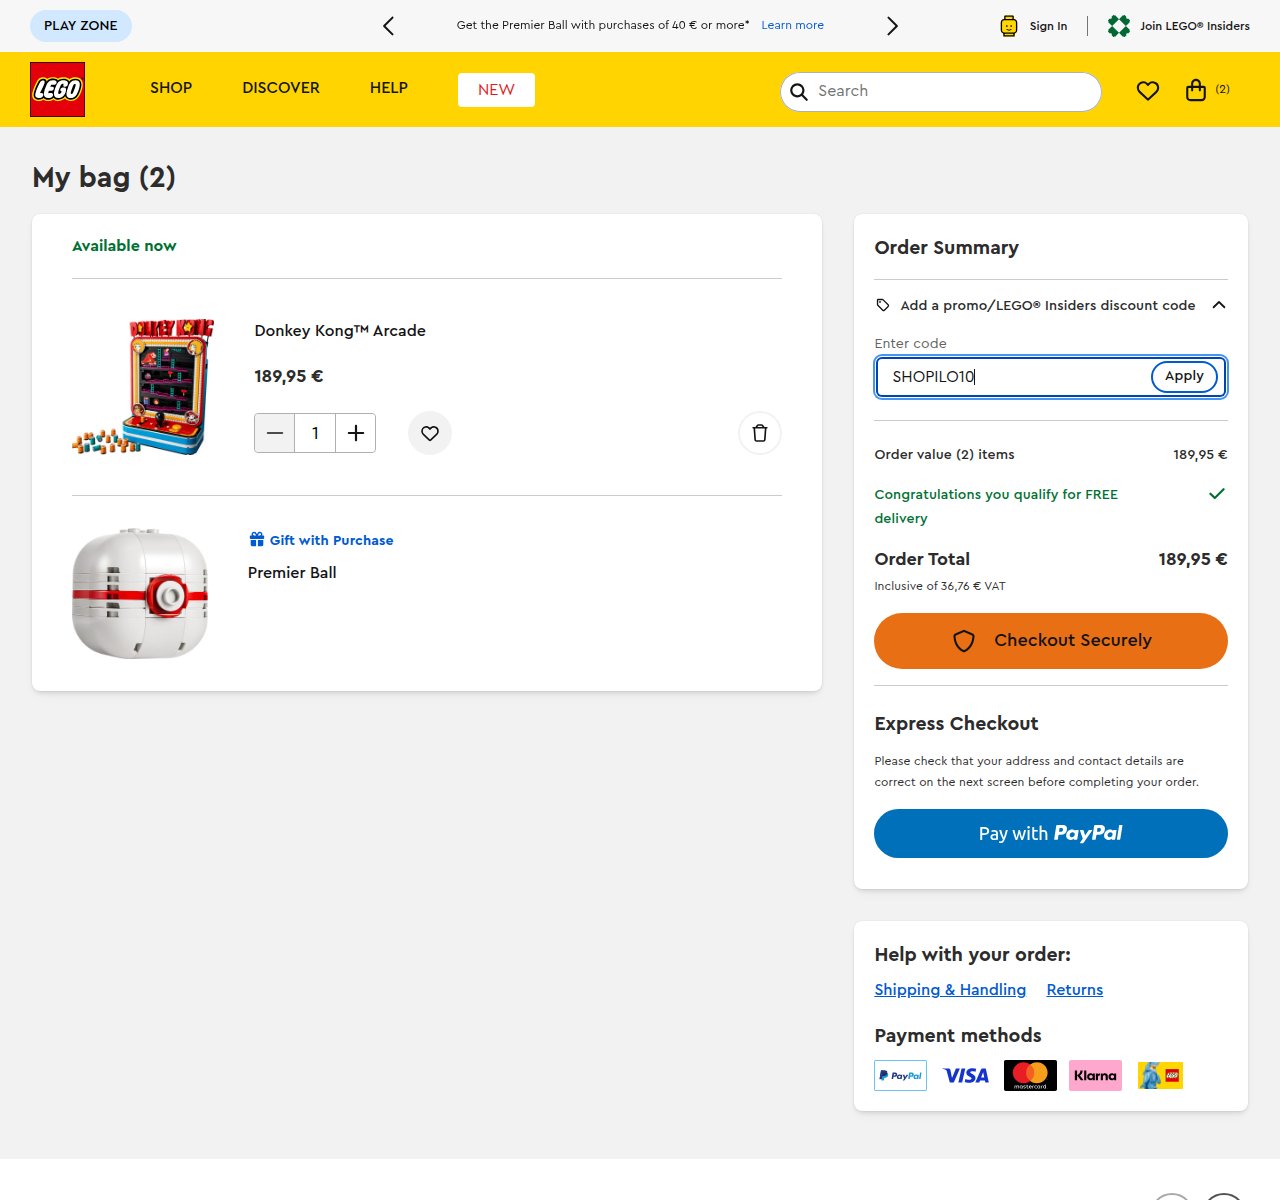The width and height of the screenshot is (1280, 1200).
Task: Click the Order Total amount 189,95 €
Action: (1192, 559)
